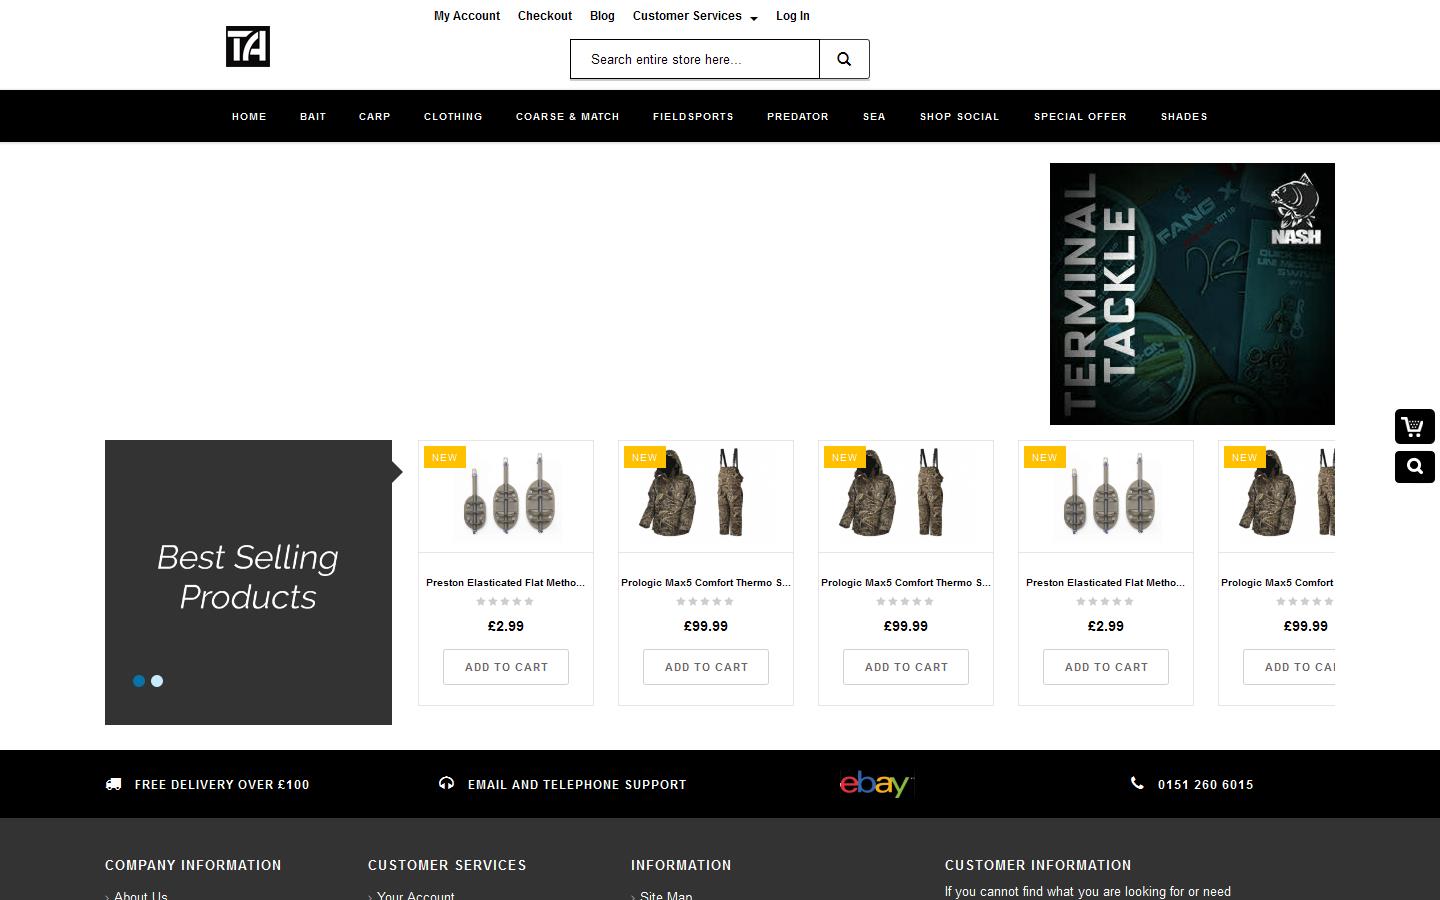Screen dimensions: 1440x900
Task: Click star rating on first Preston product
Action: click(x=505, y=602)
